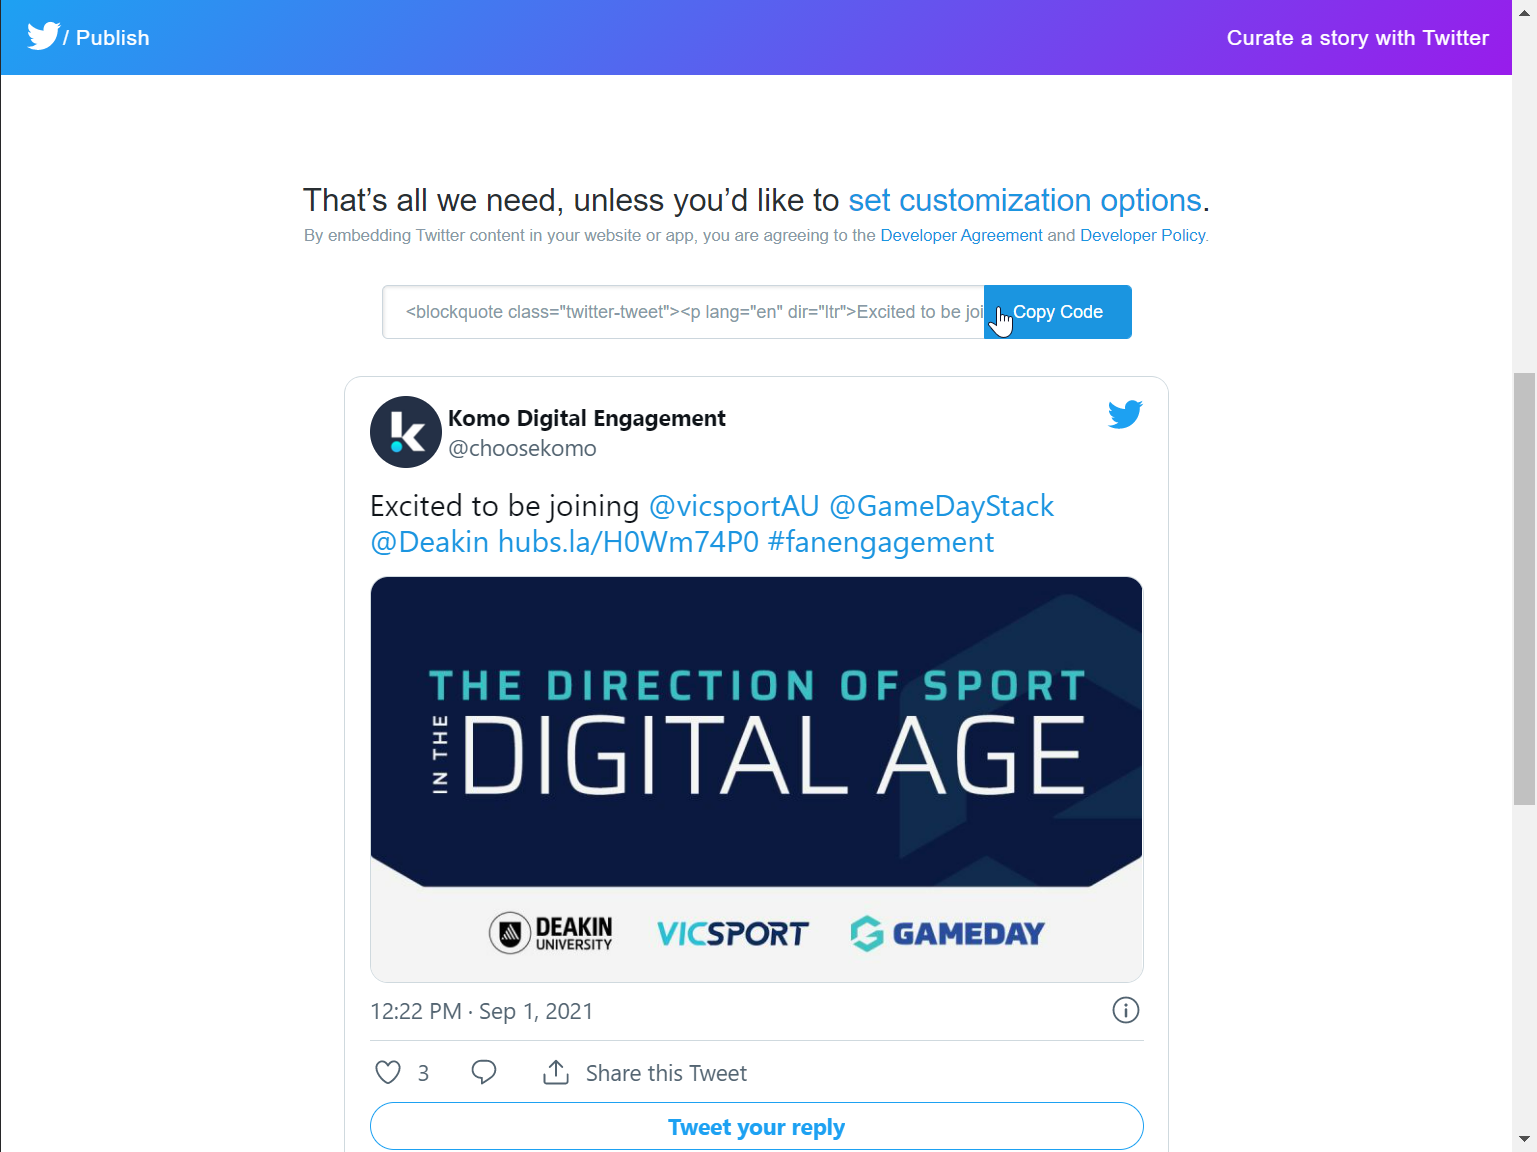This screenshot has height=1152, width=1537.
Task: Click the Tweet your reply button
Action: pyautogui.click(x=756, y=1127)
